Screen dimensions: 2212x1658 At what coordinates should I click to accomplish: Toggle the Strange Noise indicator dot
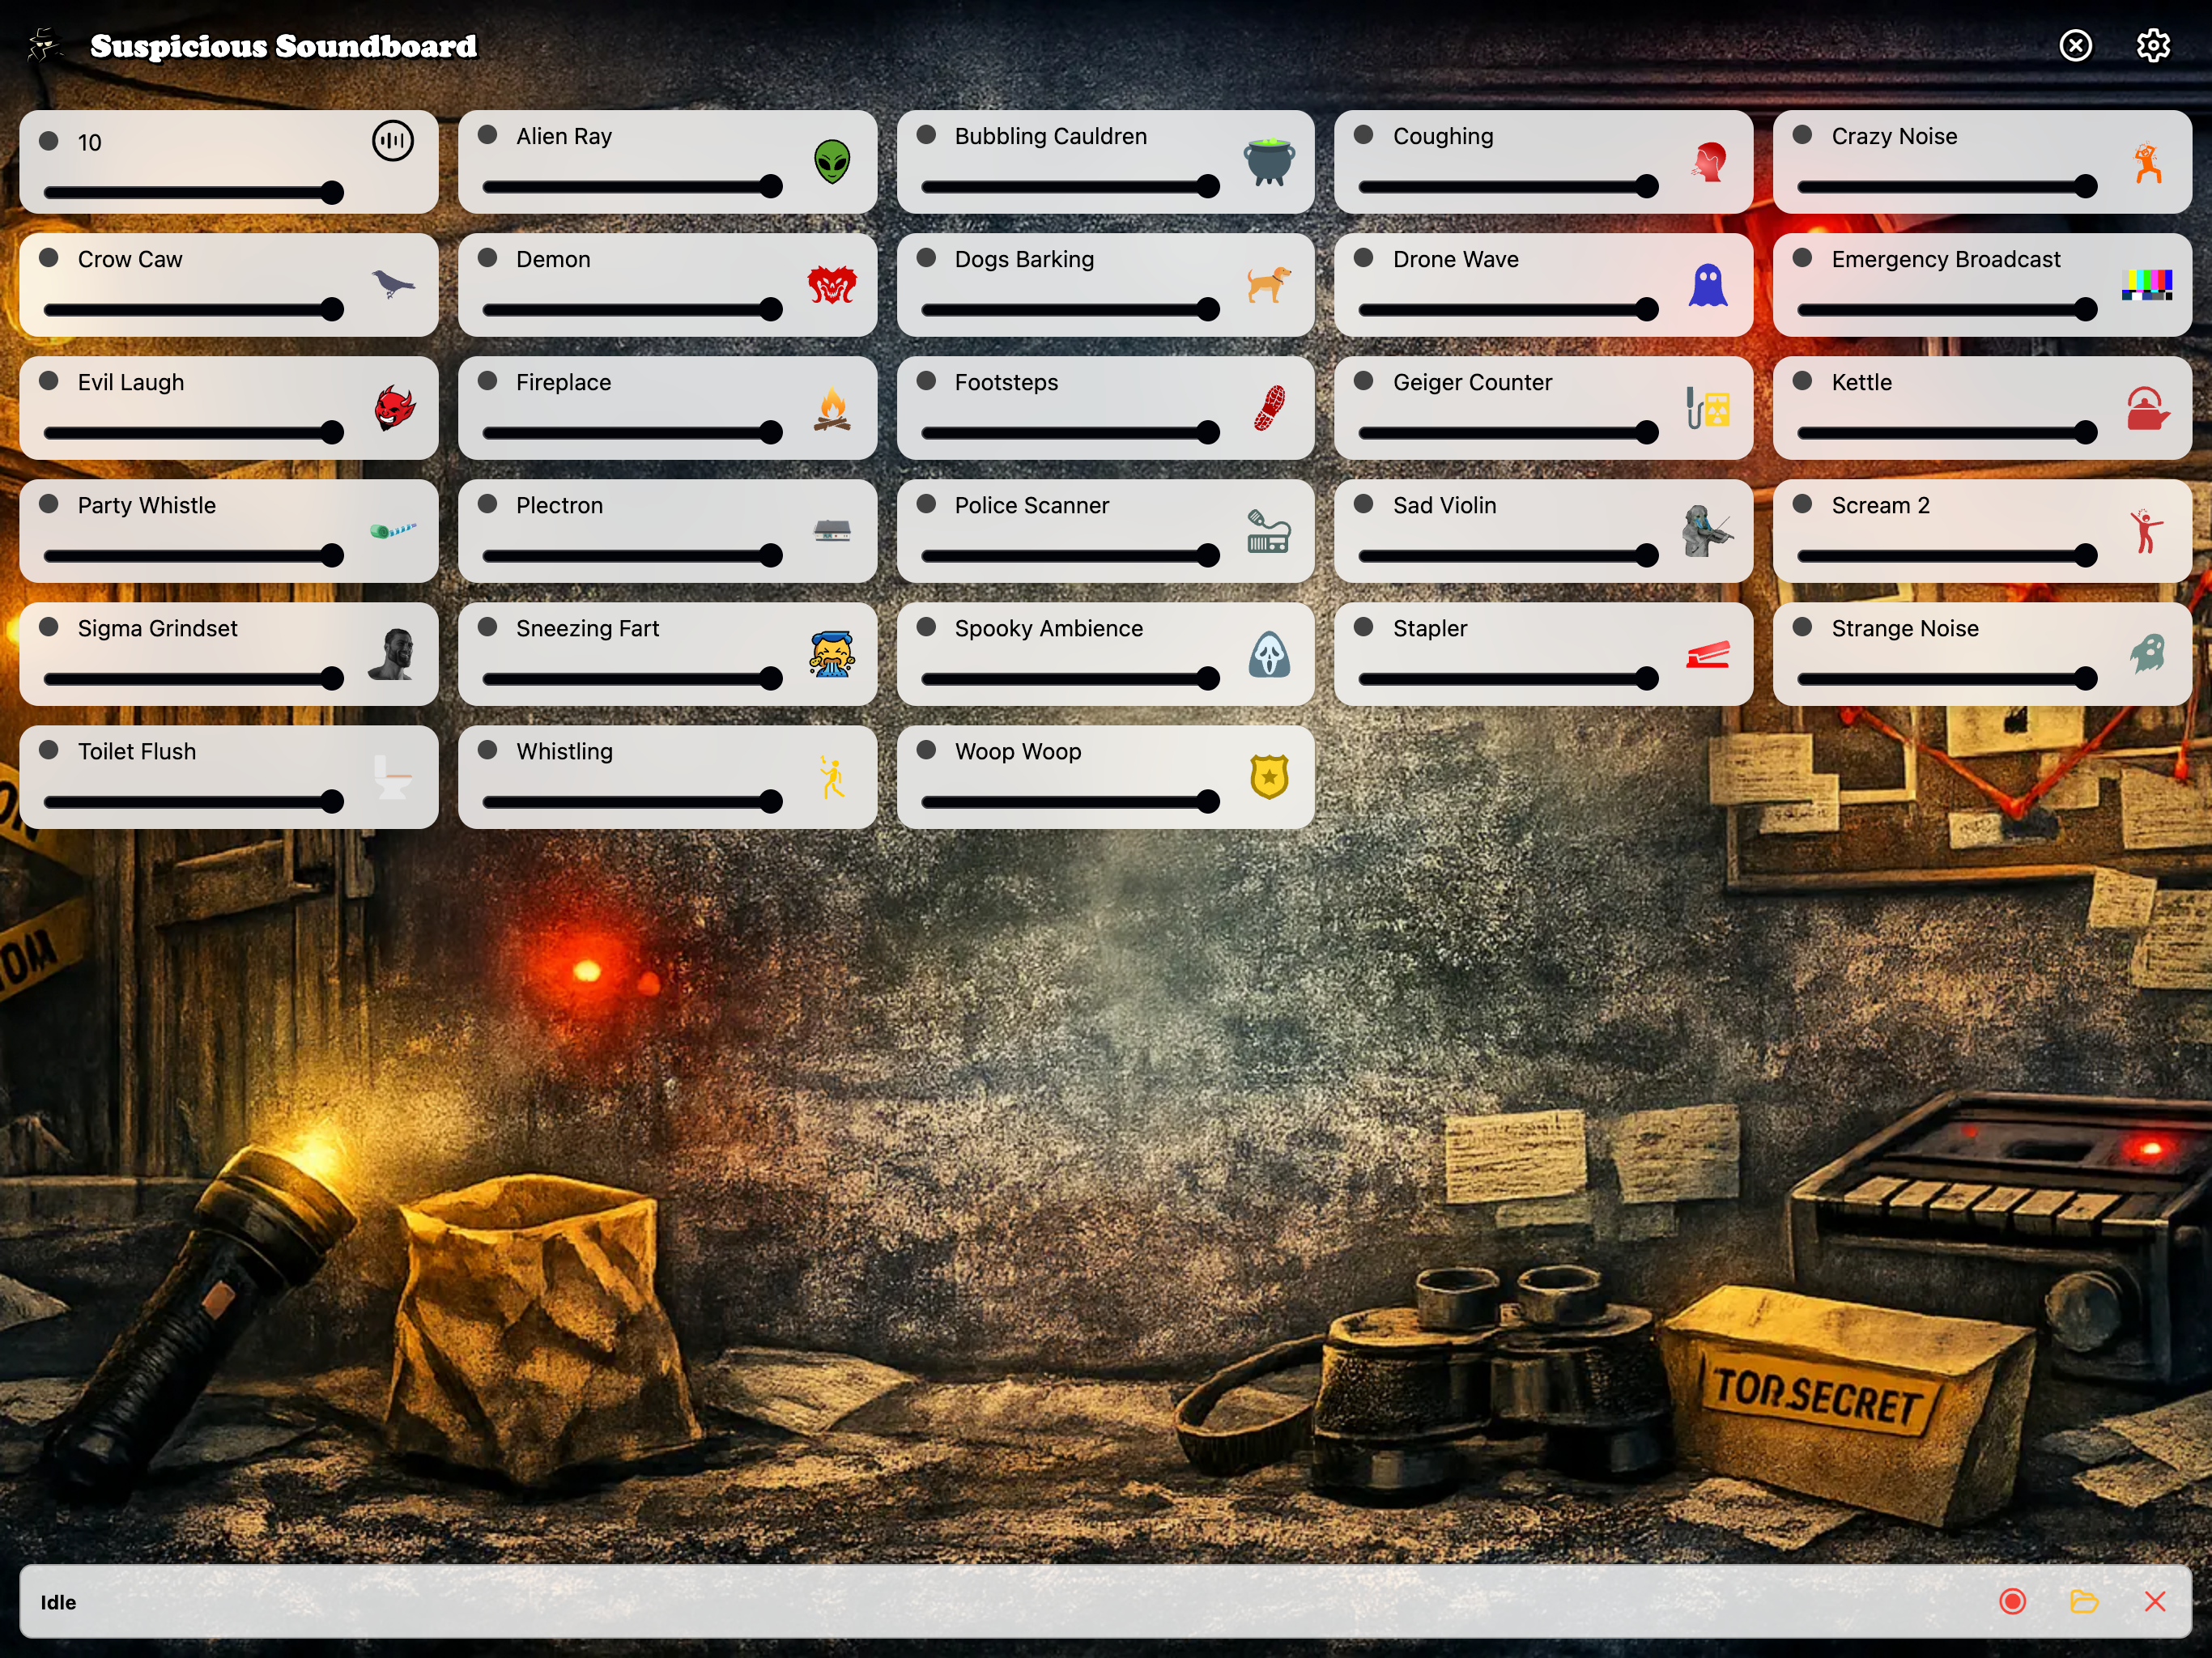coord(1803,626)
